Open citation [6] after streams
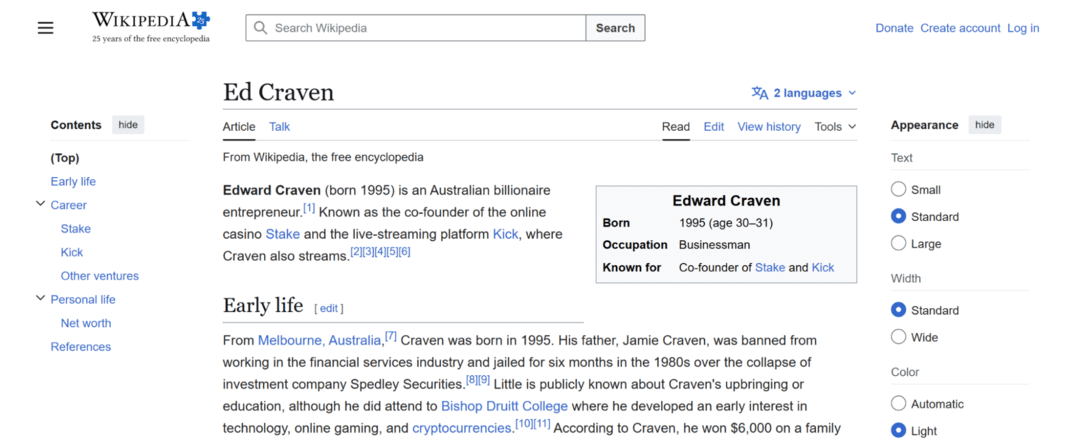 coord(404,252)
